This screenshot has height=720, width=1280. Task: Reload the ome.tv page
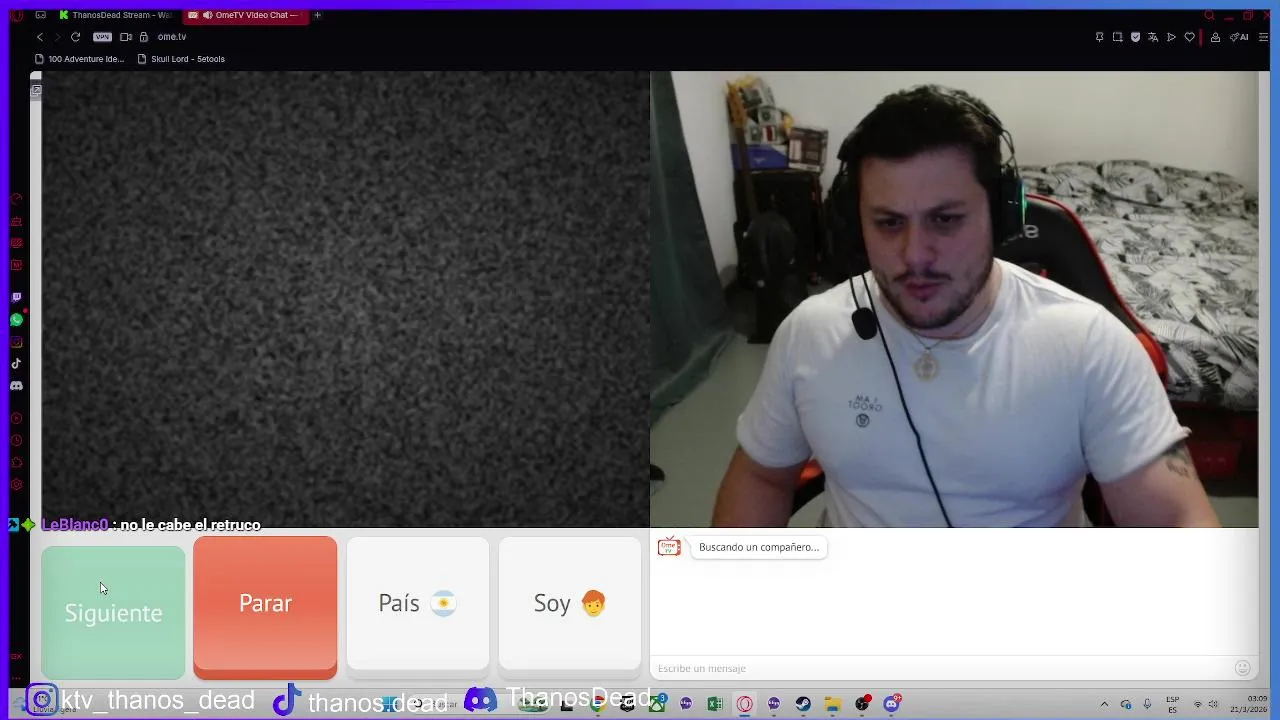pos(75,37)
